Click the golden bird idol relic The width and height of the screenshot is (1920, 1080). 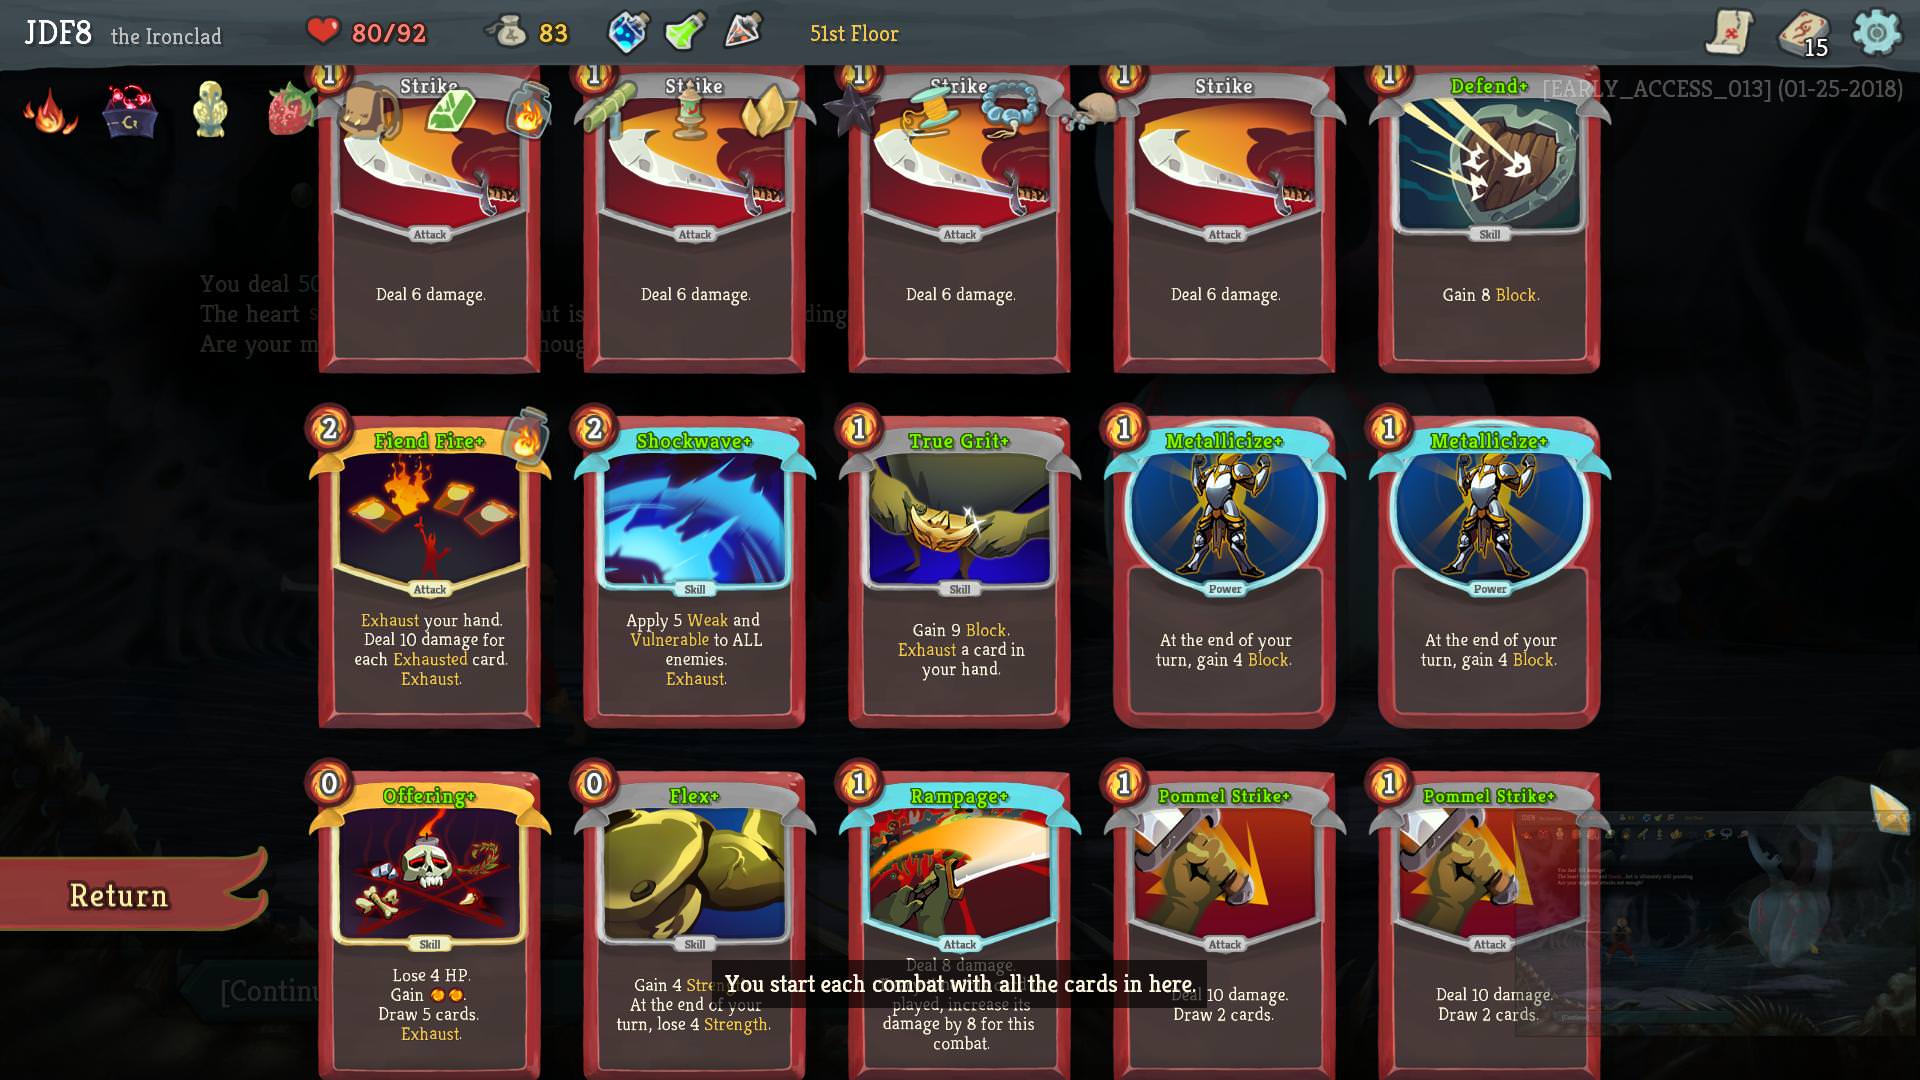click(210, 109)
